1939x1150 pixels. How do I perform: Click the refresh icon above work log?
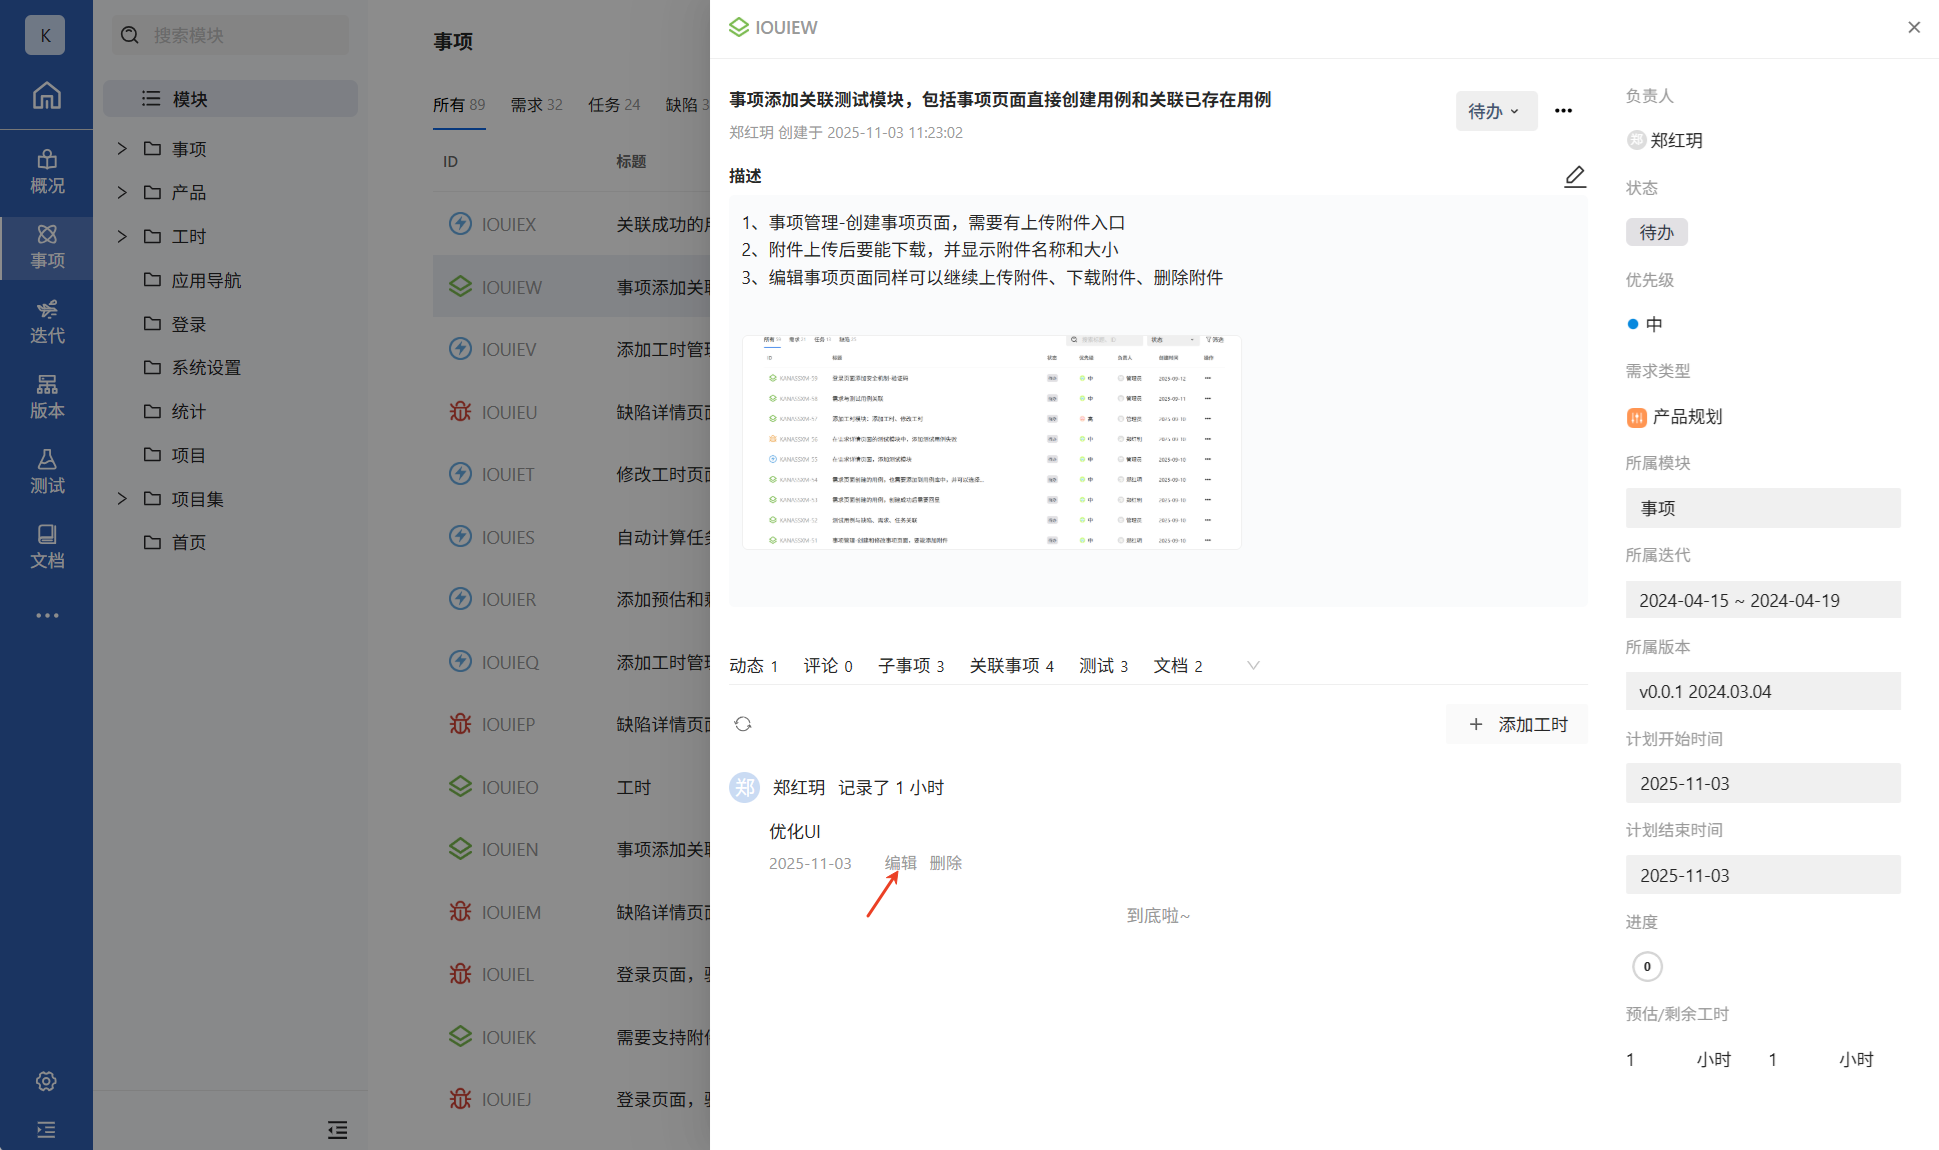click(742, 724)
